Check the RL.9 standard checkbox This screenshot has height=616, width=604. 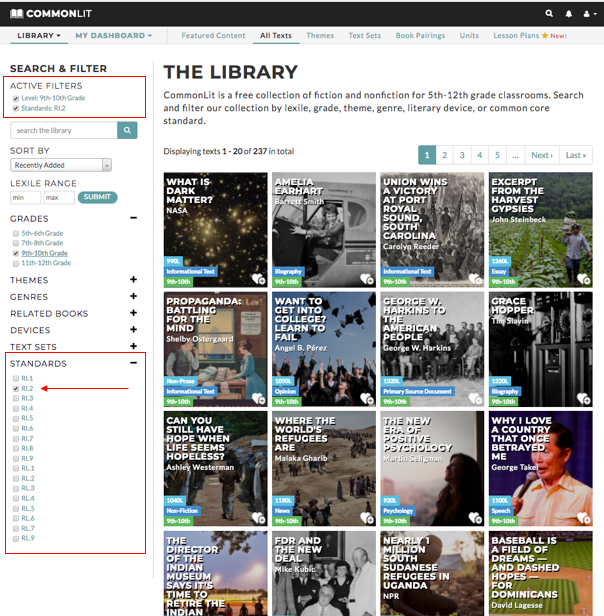coord(16,539)
